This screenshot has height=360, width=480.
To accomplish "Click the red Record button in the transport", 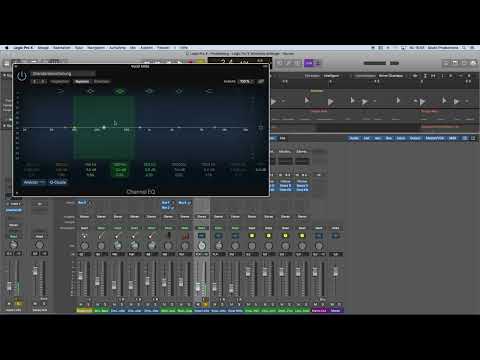I will tap(190, 62).
